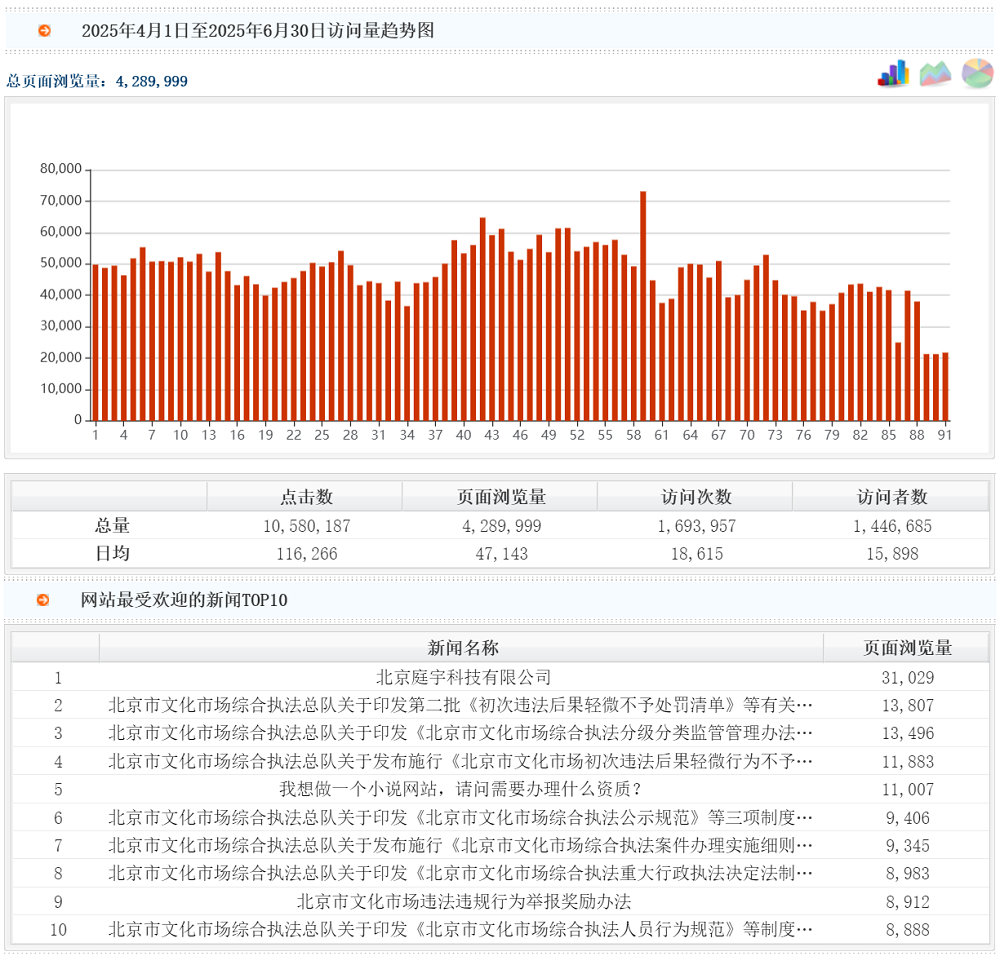Click the visitors total 1,446,685
This screenshot has width=1000, height=956.
click(892, 526)
